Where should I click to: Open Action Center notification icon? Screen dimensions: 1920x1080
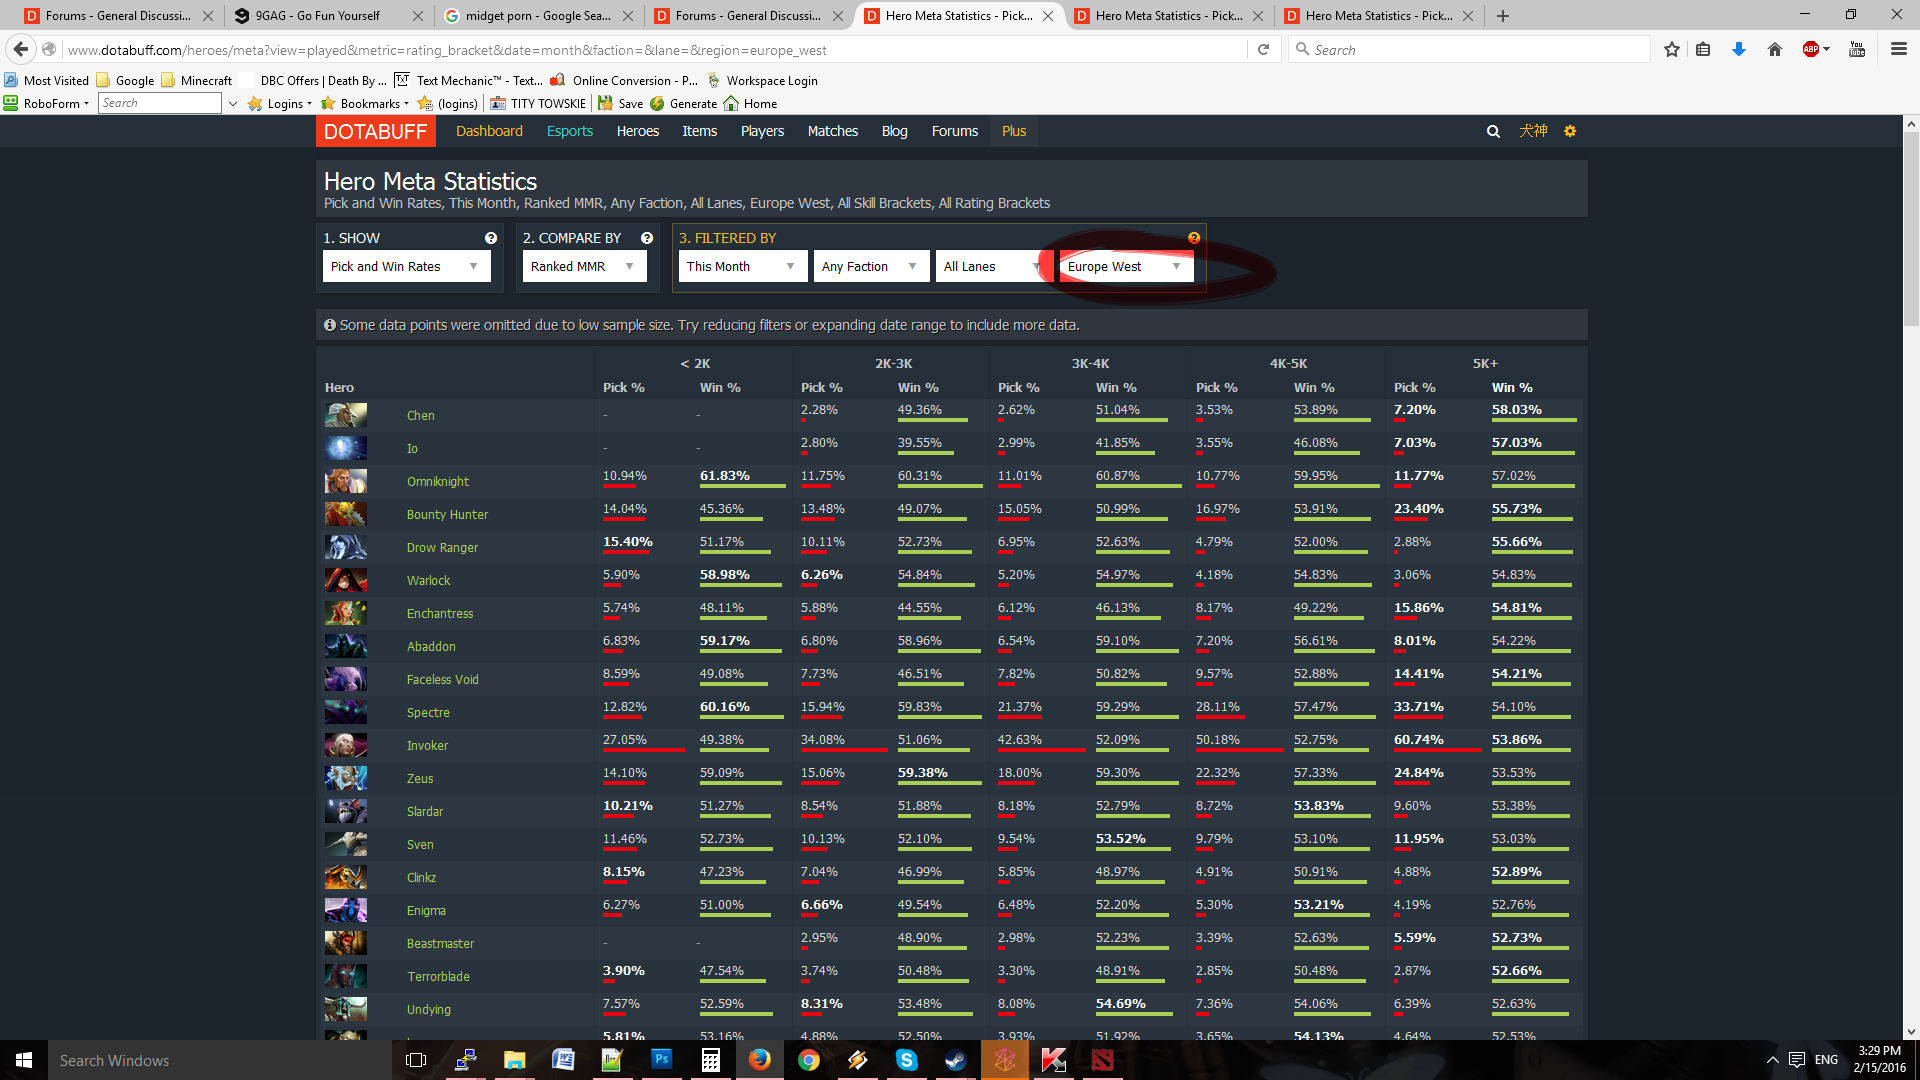[1797, 1060]
